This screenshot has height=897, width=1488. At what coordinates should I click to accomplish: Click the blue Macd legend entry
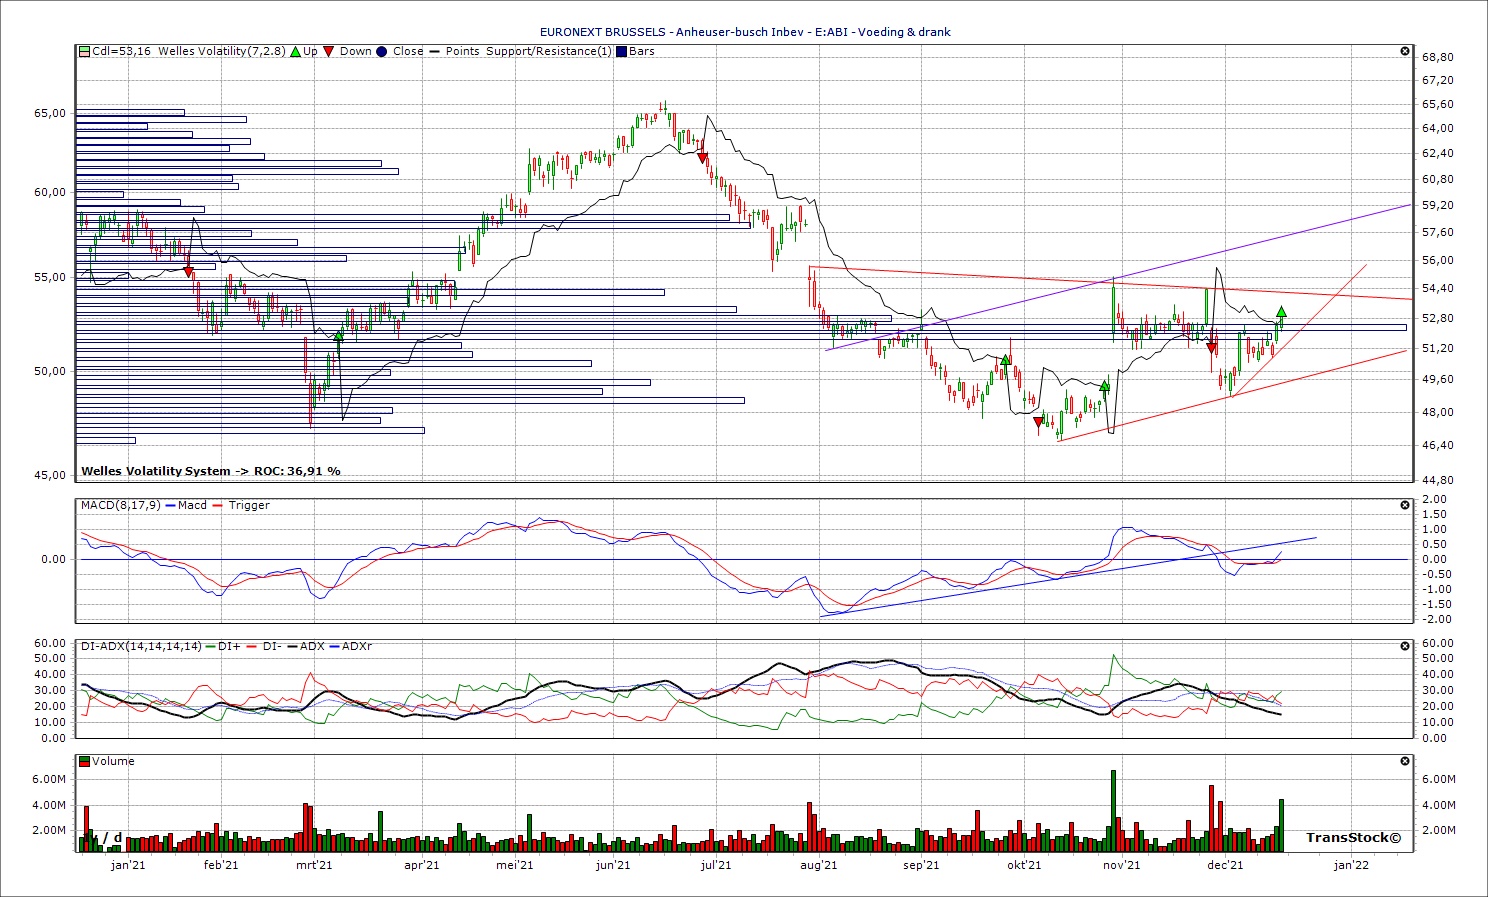pos(185,505)
